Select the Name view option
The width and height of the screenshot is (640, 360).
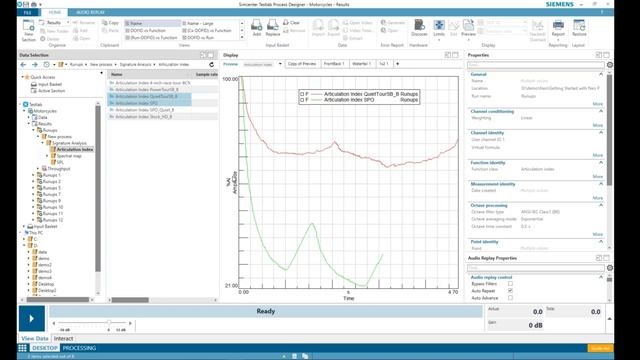pos(152,23)
